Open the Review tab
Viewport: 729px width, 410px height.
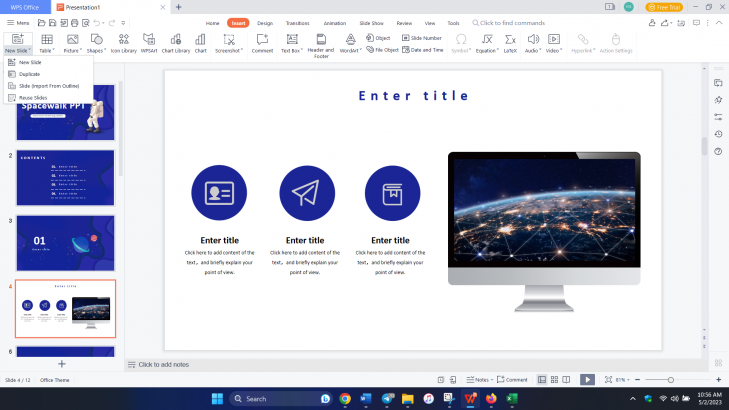click(404, 23)
